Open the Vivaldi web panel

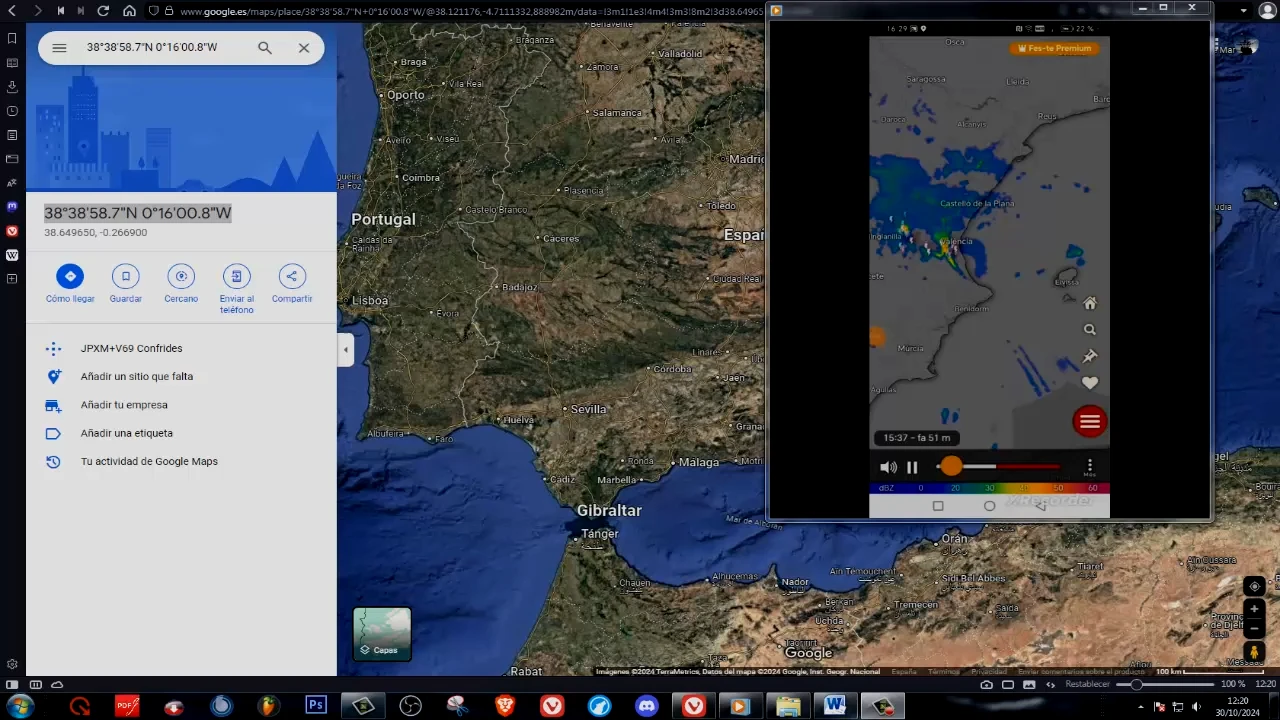(12, 231)
